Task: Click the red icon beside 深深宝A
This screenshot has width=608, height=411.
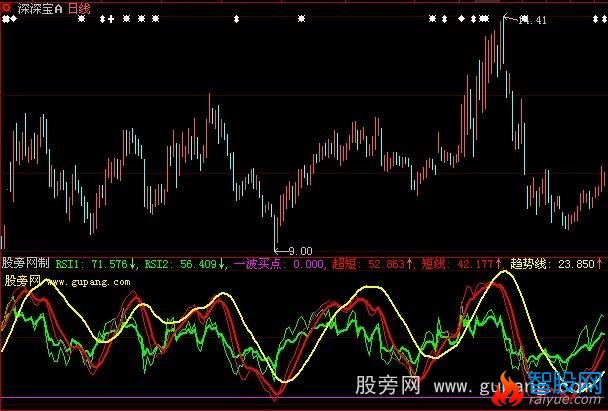Action: tap(7, 9)
